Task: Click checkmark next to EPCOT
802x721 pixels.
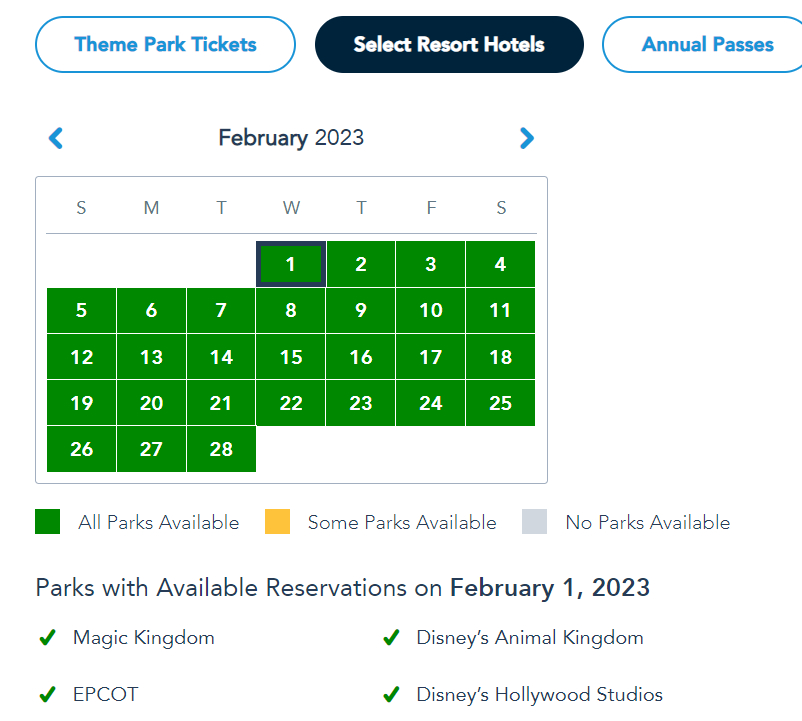Action: 46,694
